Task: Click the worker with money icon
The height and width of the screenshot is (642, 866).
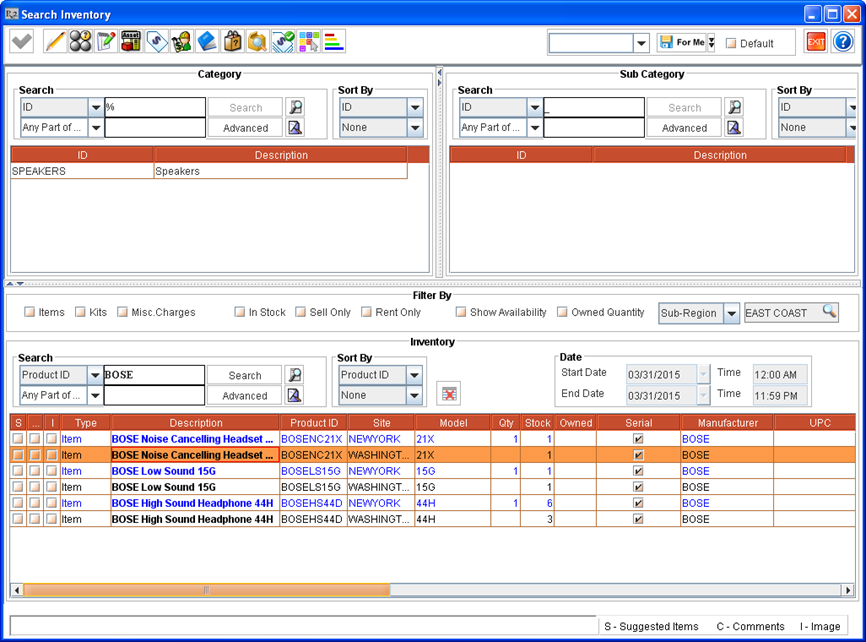Action: tap(182, 42)
